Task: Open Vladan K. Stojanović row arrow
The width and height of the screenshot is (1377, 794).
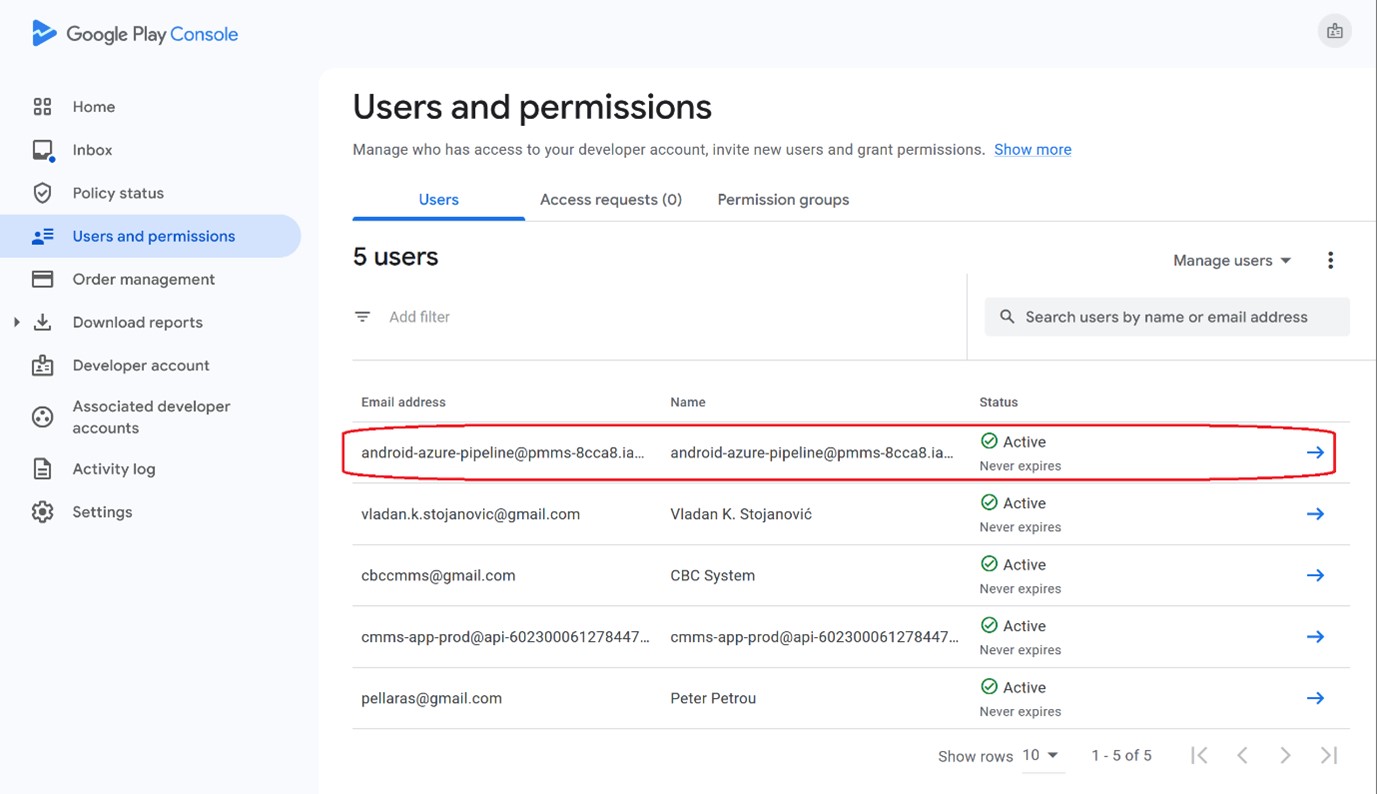Action: [1315, 514]
